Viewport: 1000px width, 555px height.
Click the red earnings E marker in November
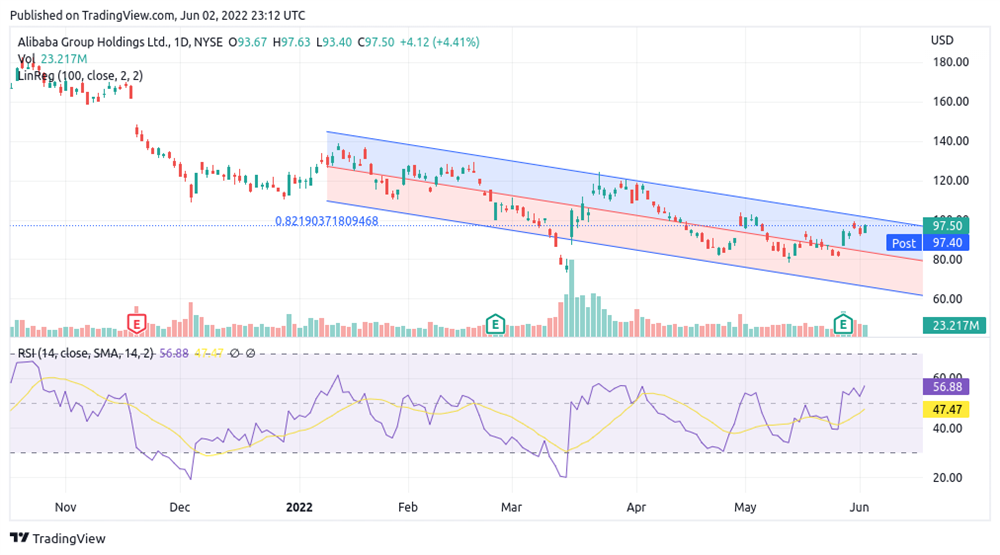tap(136, 323)
